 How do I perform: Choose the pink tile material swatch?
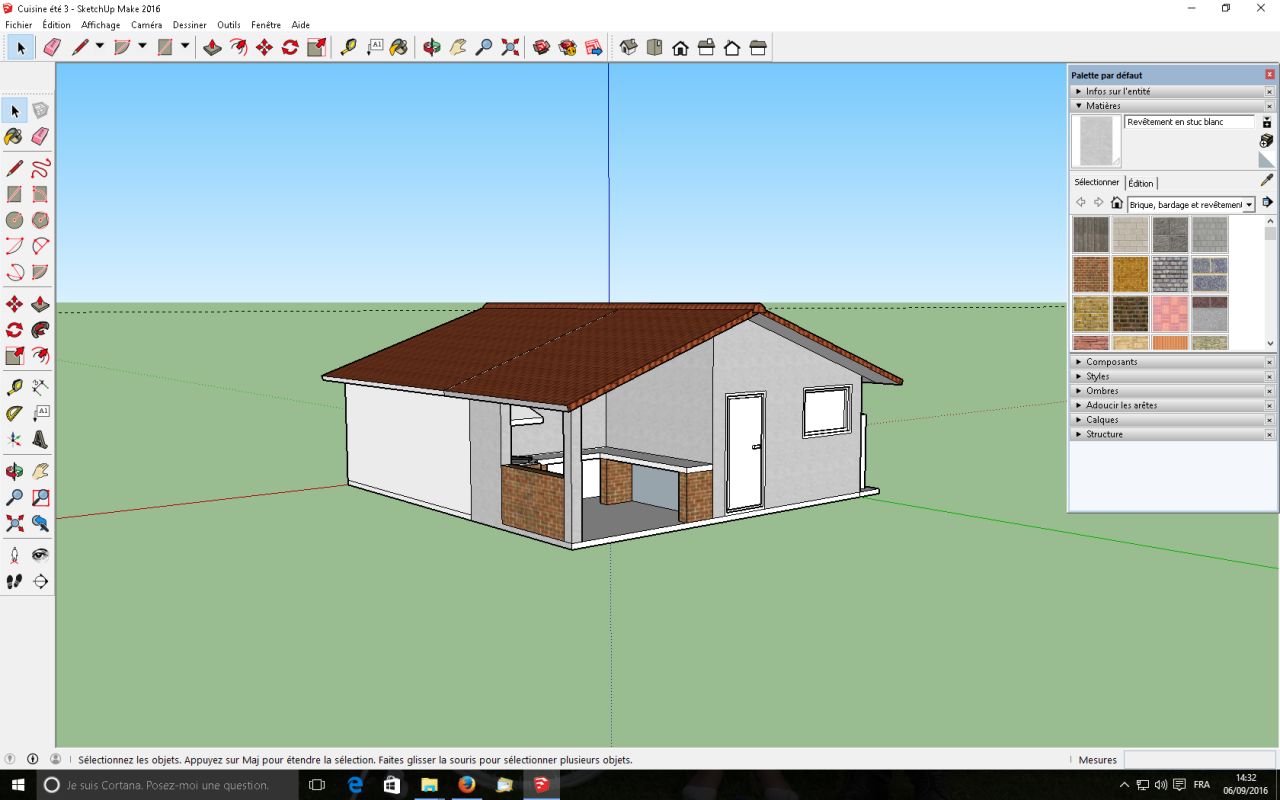tap(1170, 314)
